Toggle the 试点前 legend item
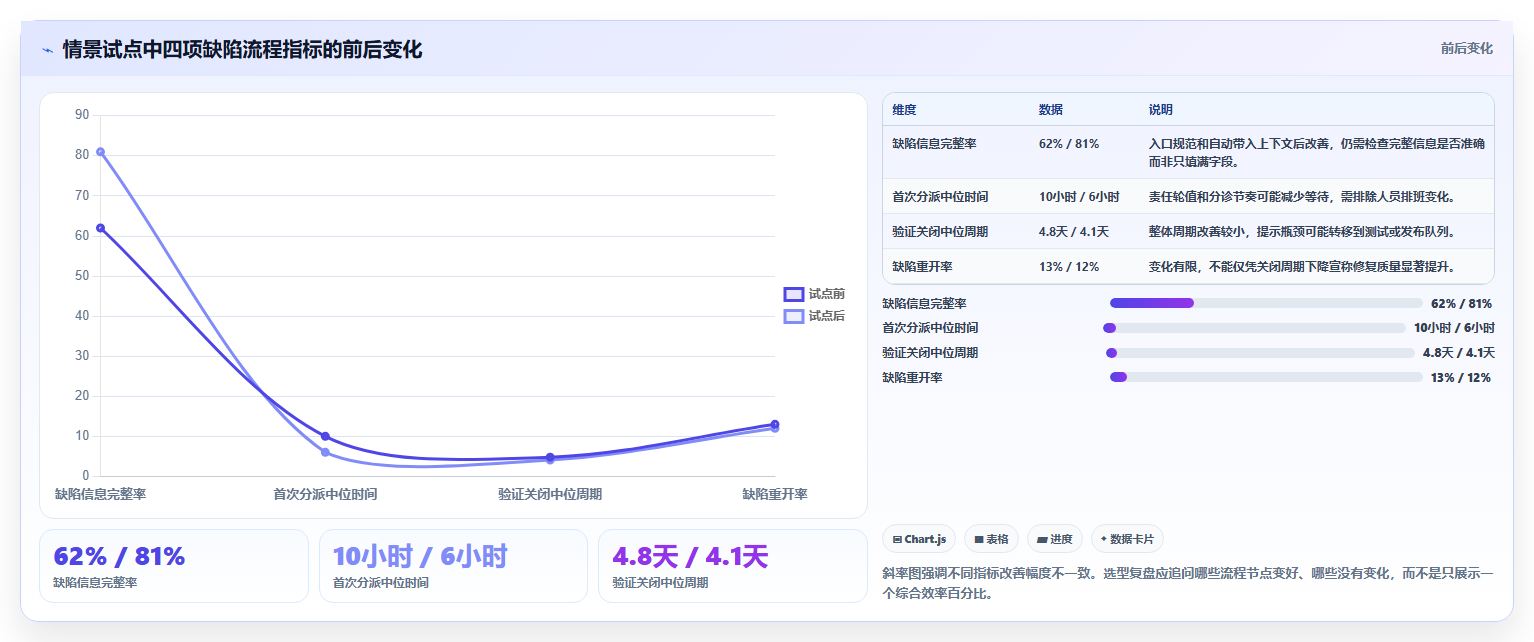Screen dimensions: 1534x642 (x=814, y=294)
